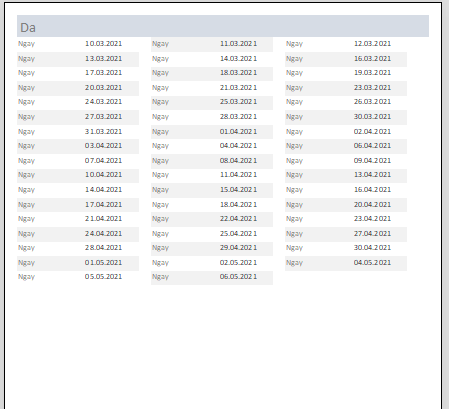Click the date 20.04.2021

coord(372,205)
